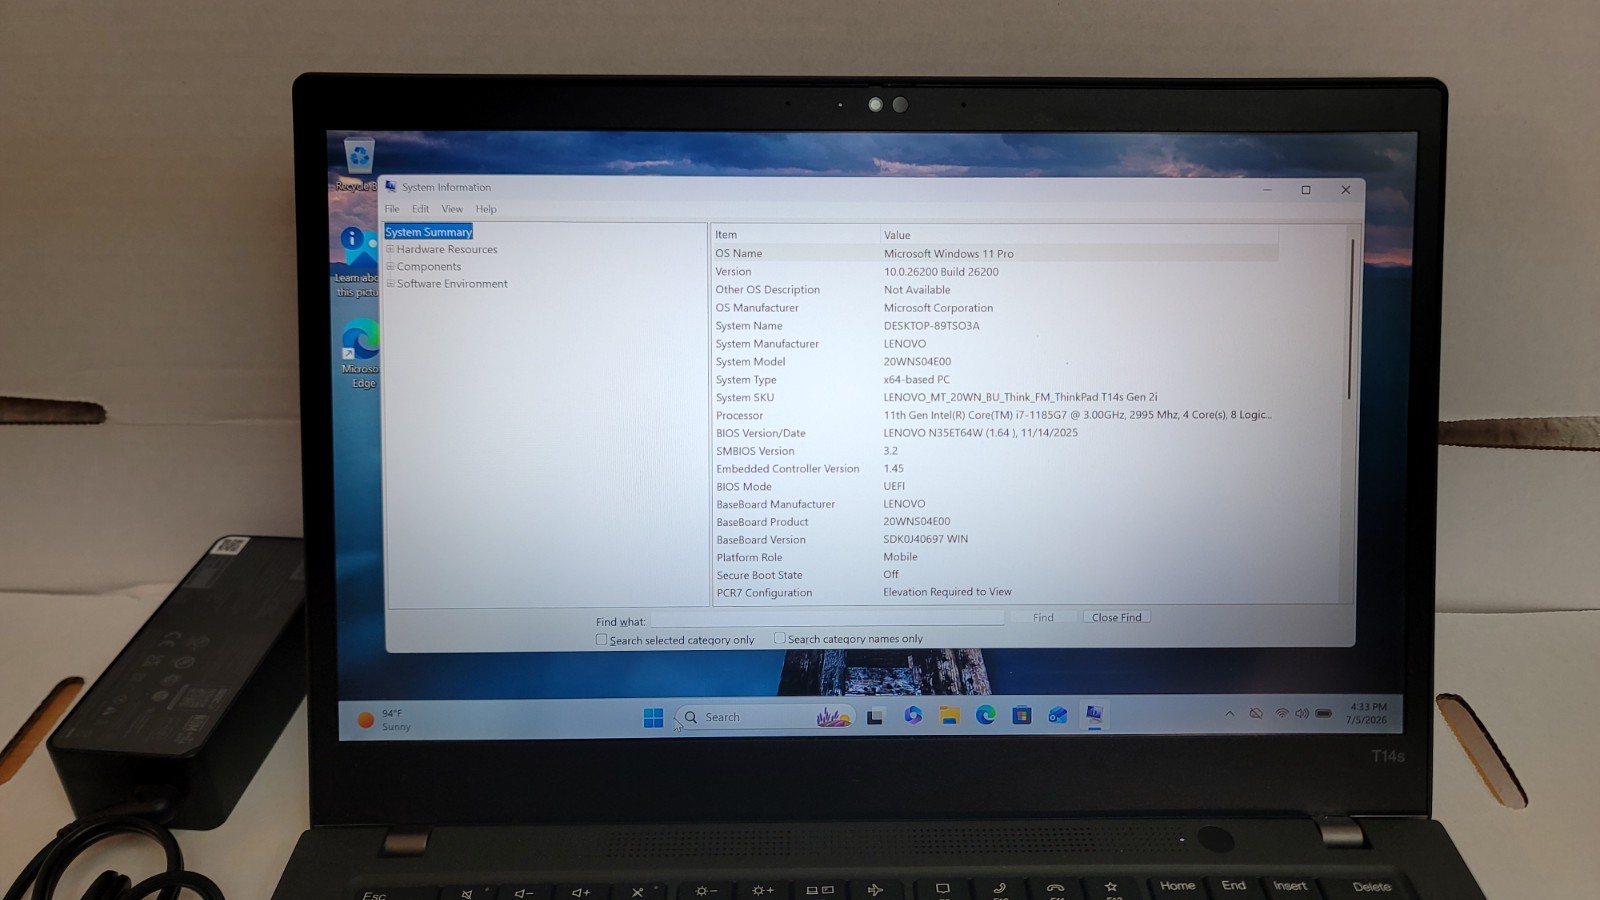
Task: Expand the Software Environment node
Action: [390, 283]
